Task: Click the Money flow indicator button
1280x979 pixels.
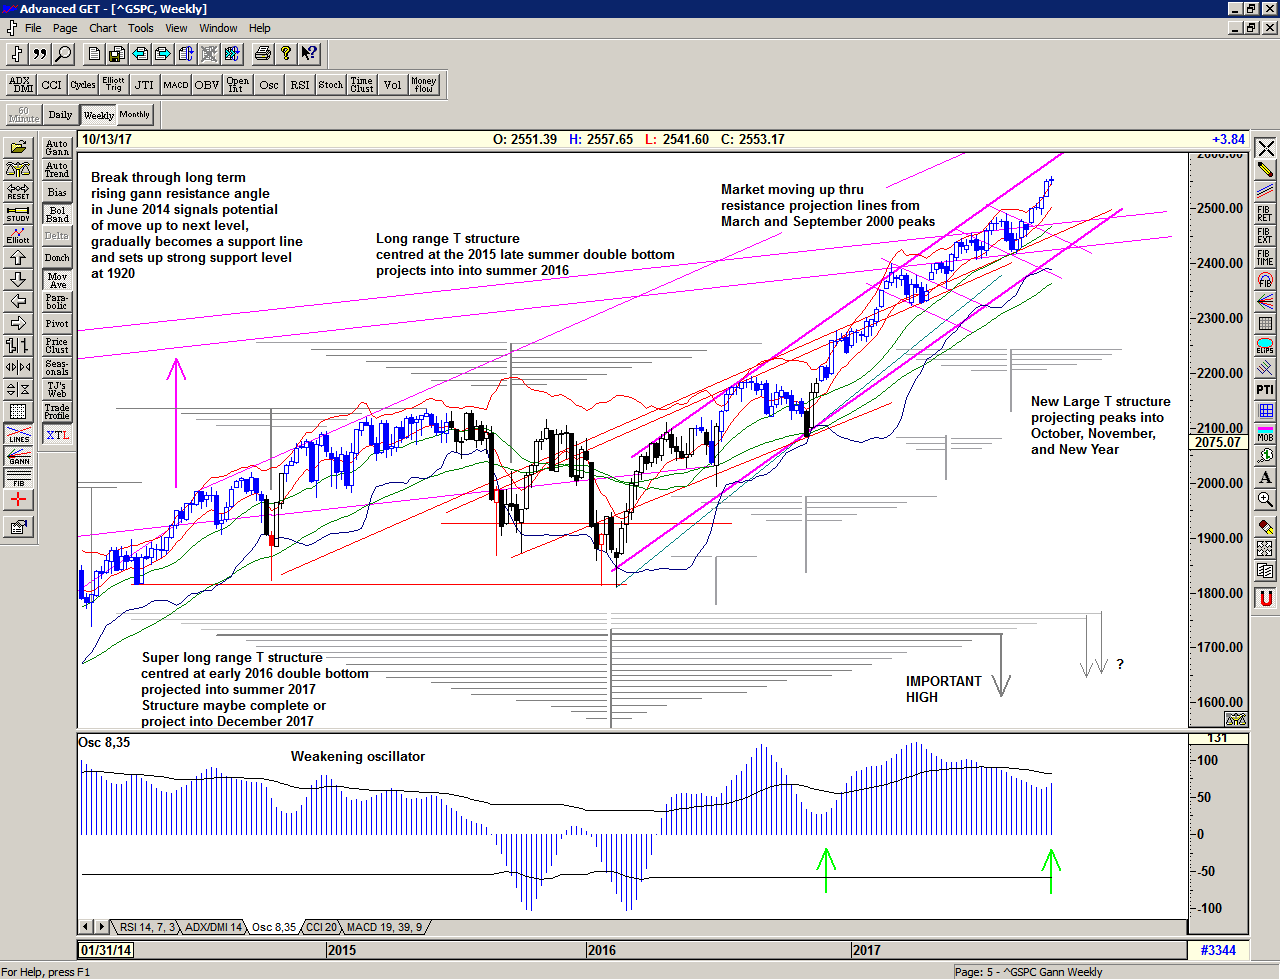Action: click(424, 85)
